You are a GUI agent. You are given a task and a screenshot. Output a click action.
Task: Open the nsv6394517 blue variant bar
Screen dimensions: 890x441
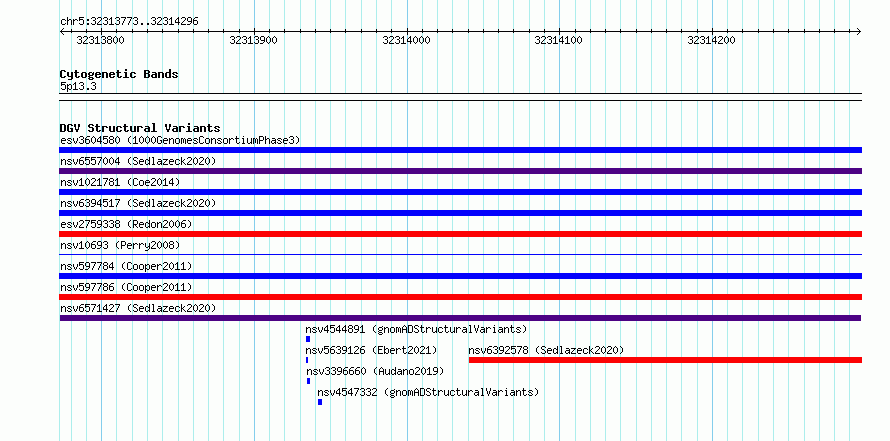(x=460, y=213)
